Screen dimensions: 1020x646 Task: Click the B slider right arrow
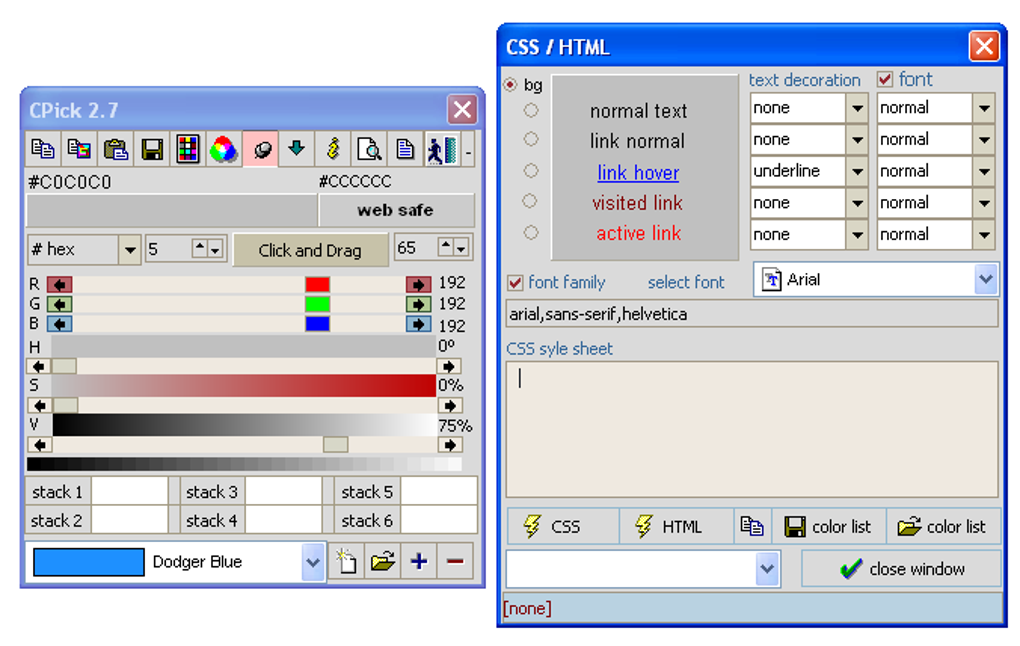pyautogui.click(x=418, y=324)
